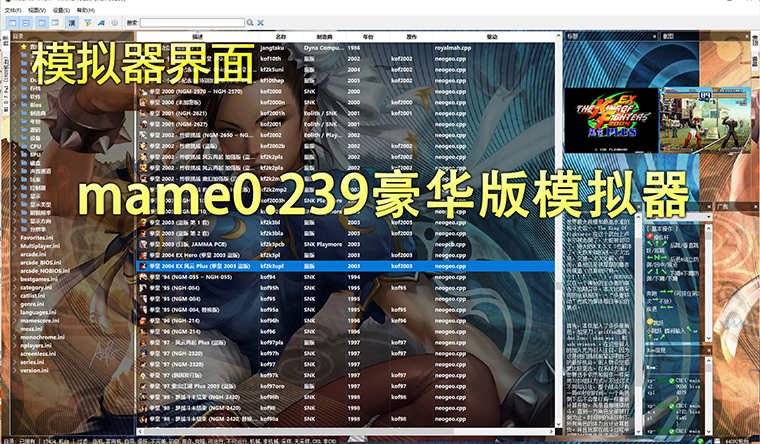
Task: Open the 标题 panel dropdown arrow
Action: click(x=654, y=36)
